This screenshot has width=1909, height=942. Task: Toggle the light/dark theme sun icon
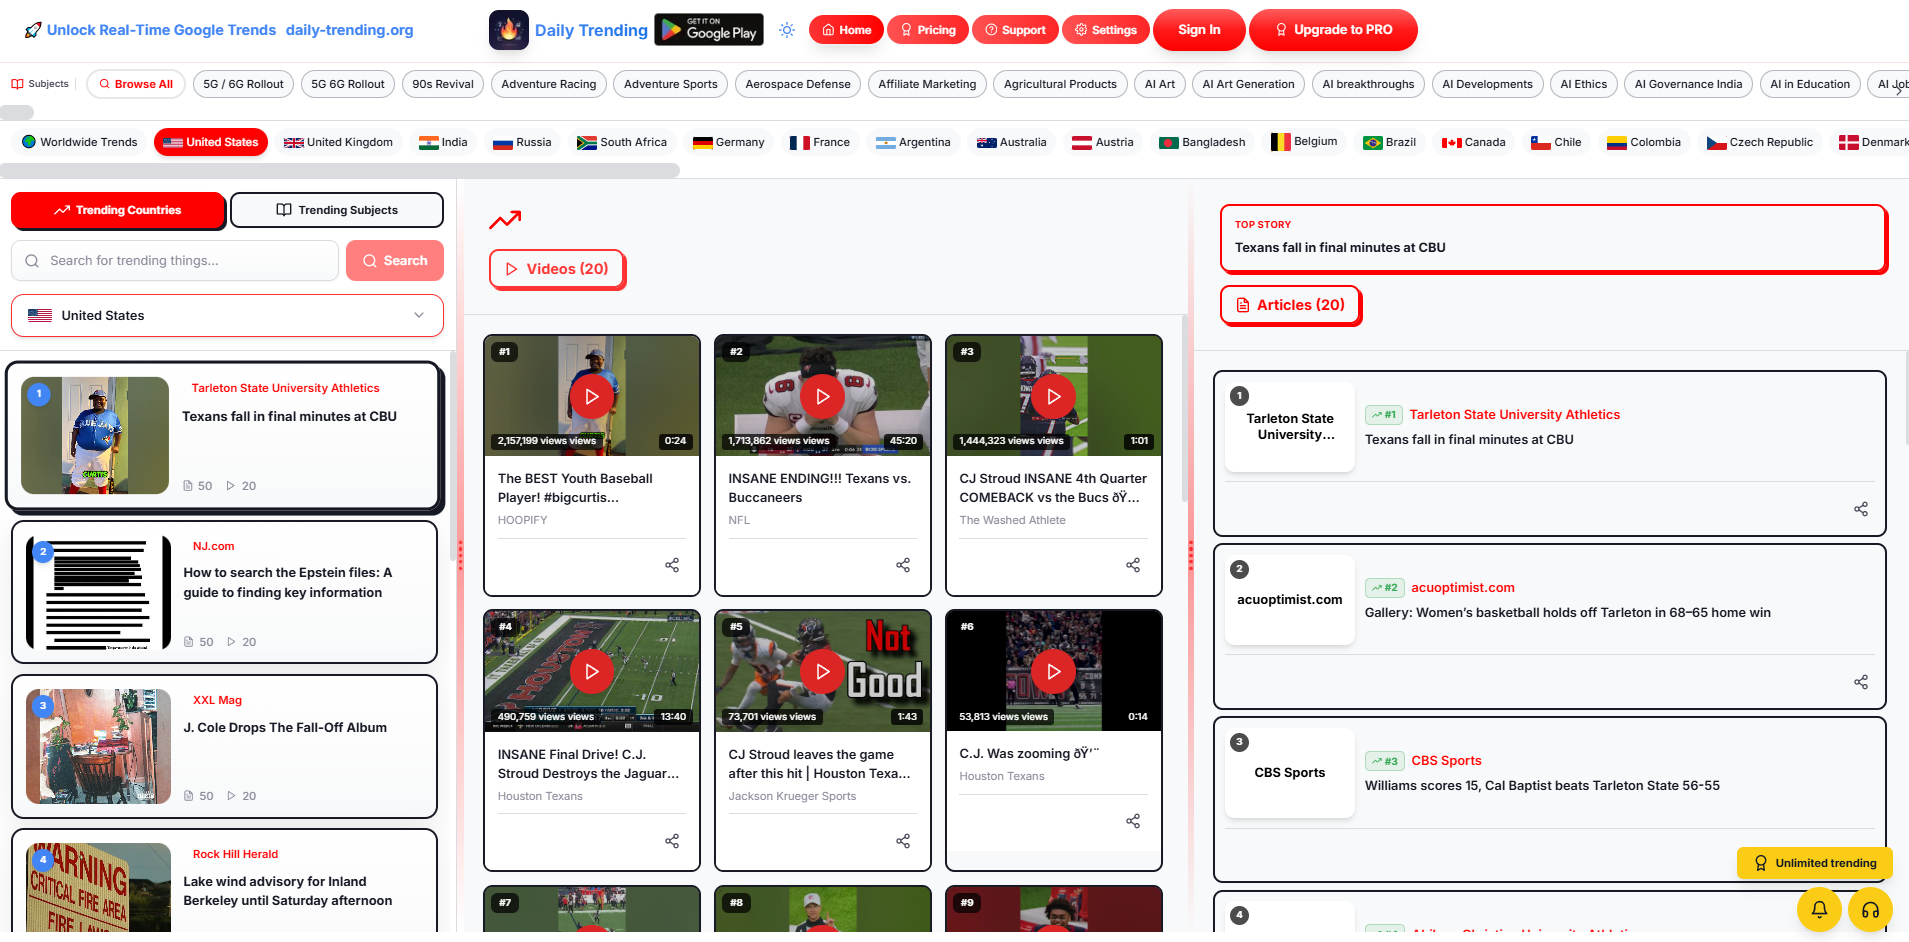[x=787, y=30]
